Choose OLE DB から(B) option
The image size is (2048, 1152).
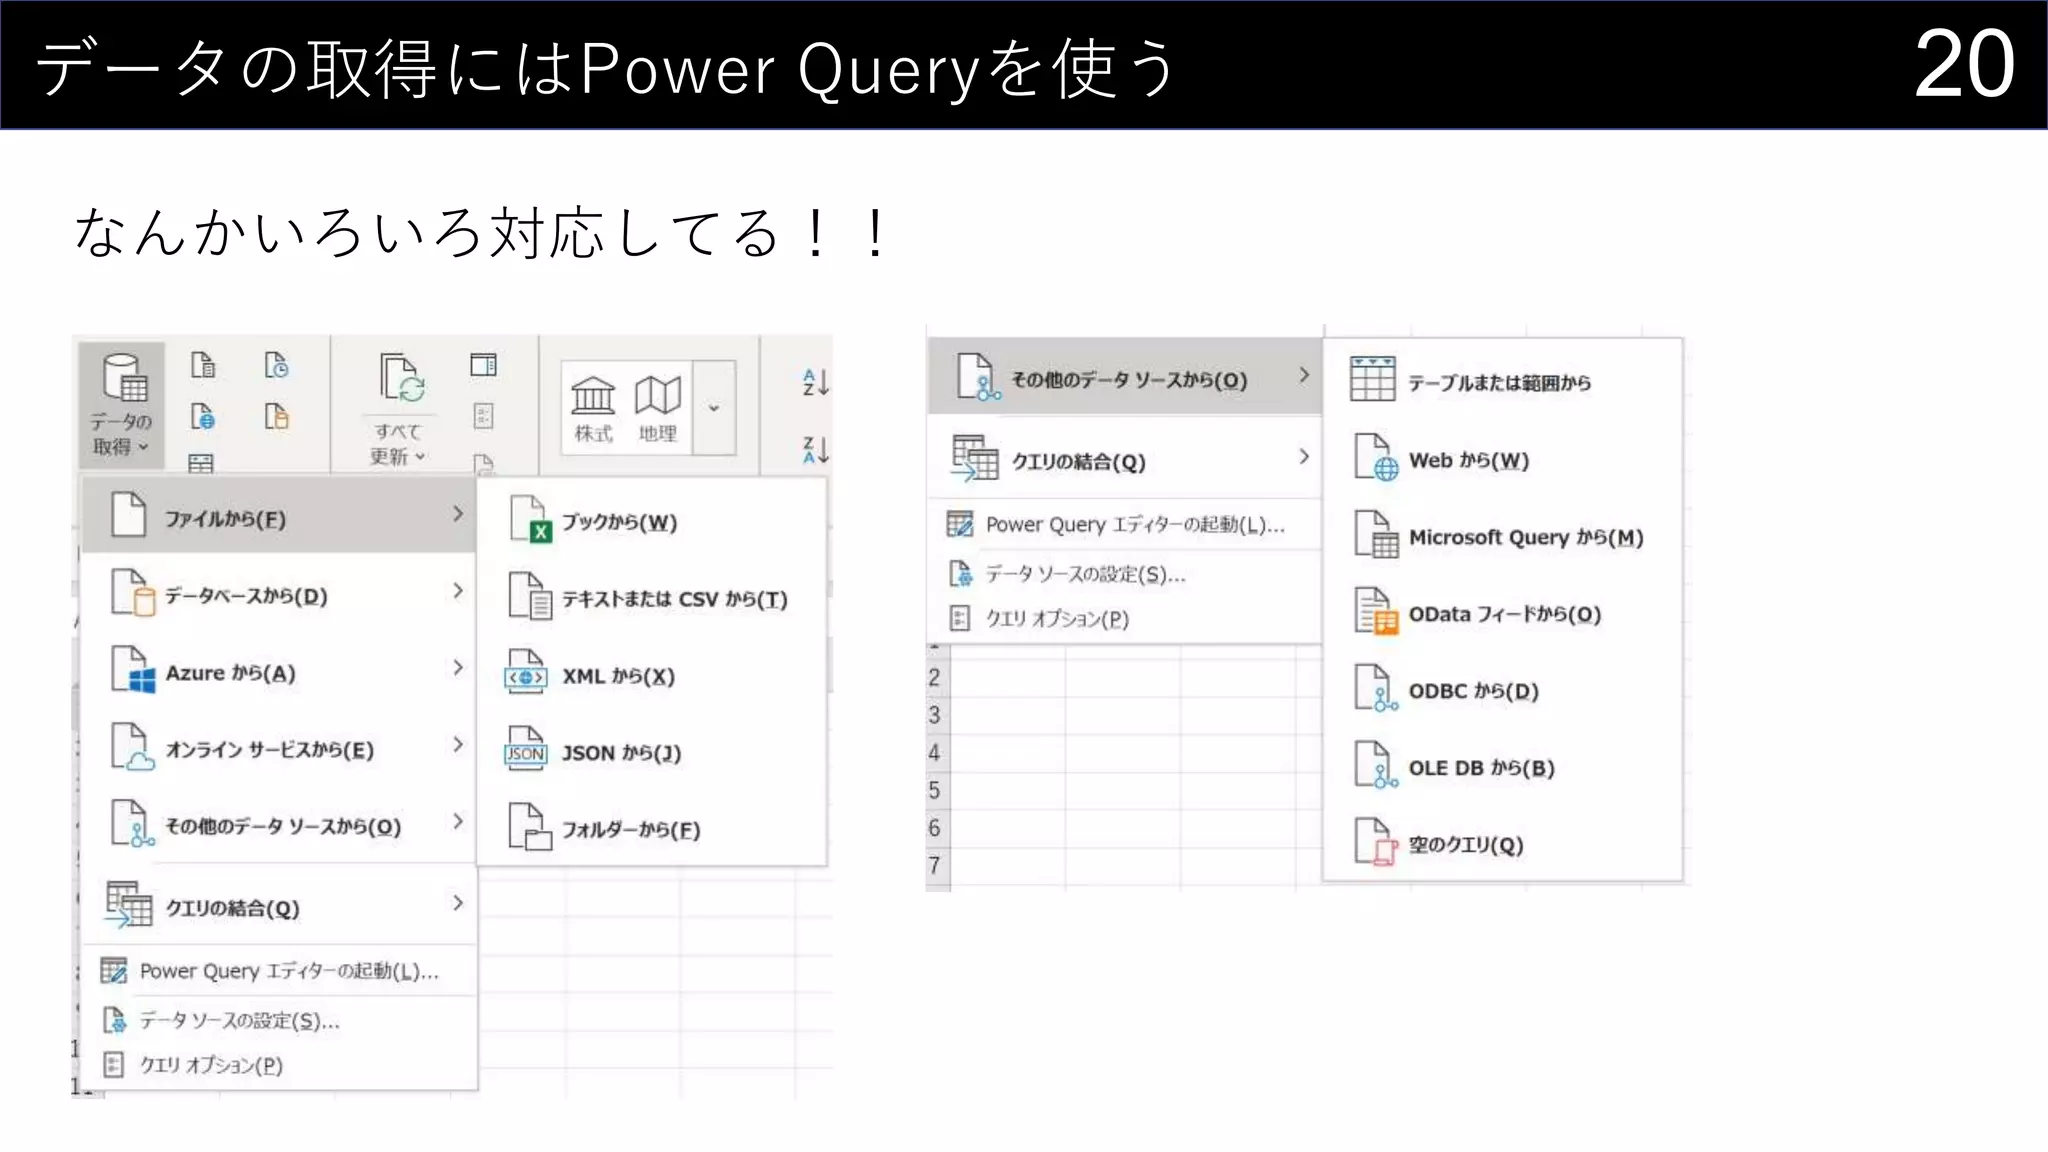1503,767
